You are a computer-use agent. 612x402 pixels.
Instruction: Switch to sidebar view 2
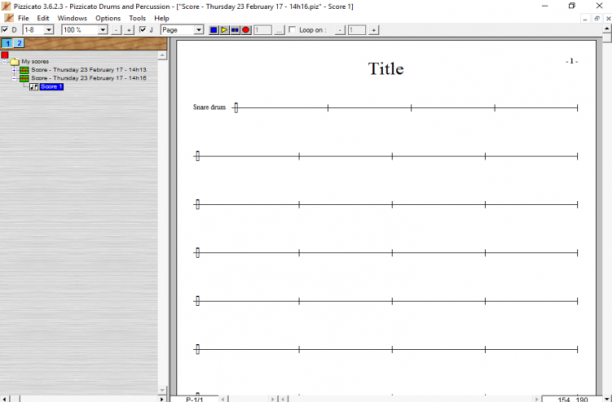click(19, 43)
